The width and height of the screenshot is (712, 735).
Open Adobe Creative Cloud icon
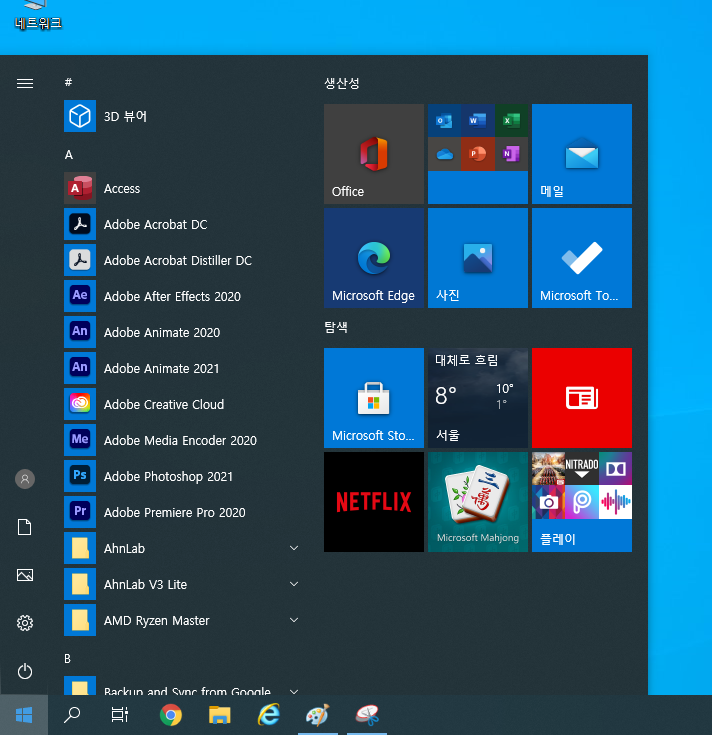[80, 404]
